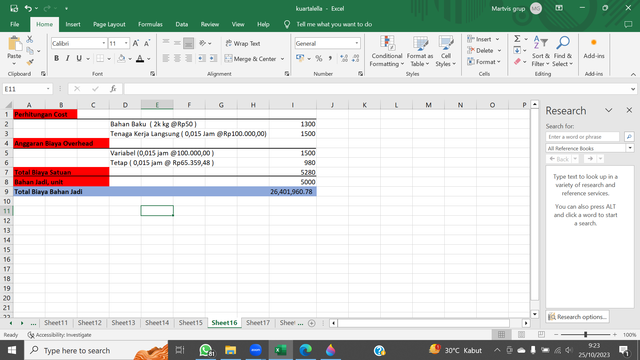Switch to Sheet15 tab
Image resolution: width=640 pixels, height=360 pixels.
[190, 323]
